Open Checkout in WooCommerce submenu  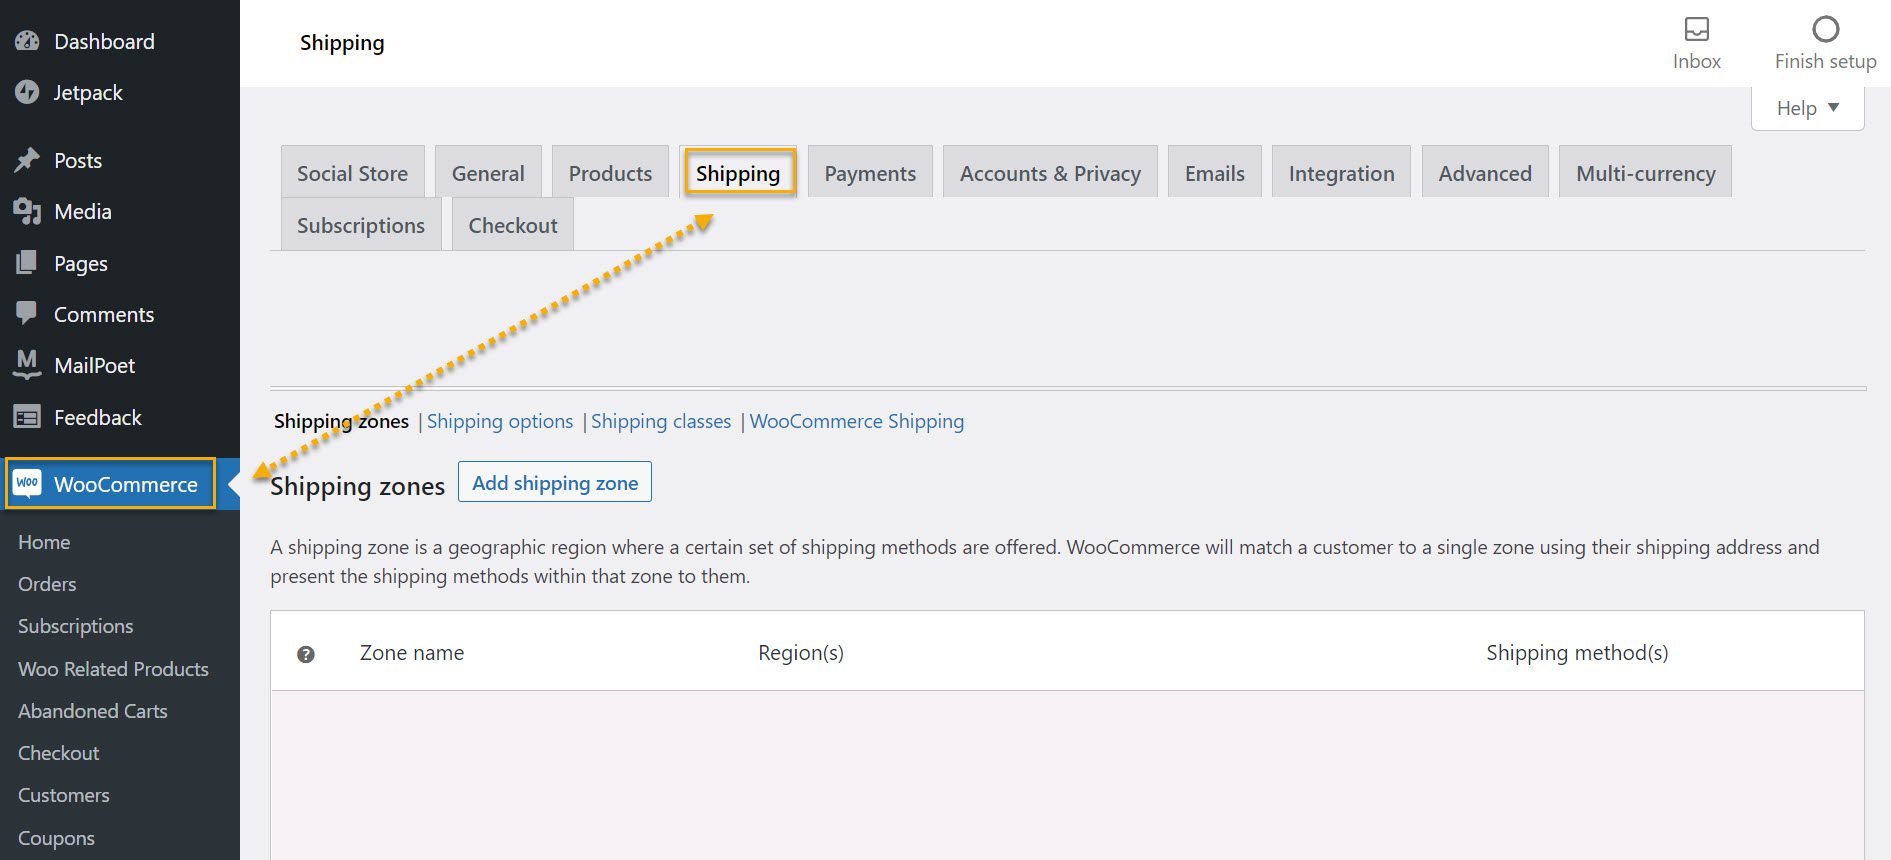tap(59, 753)
